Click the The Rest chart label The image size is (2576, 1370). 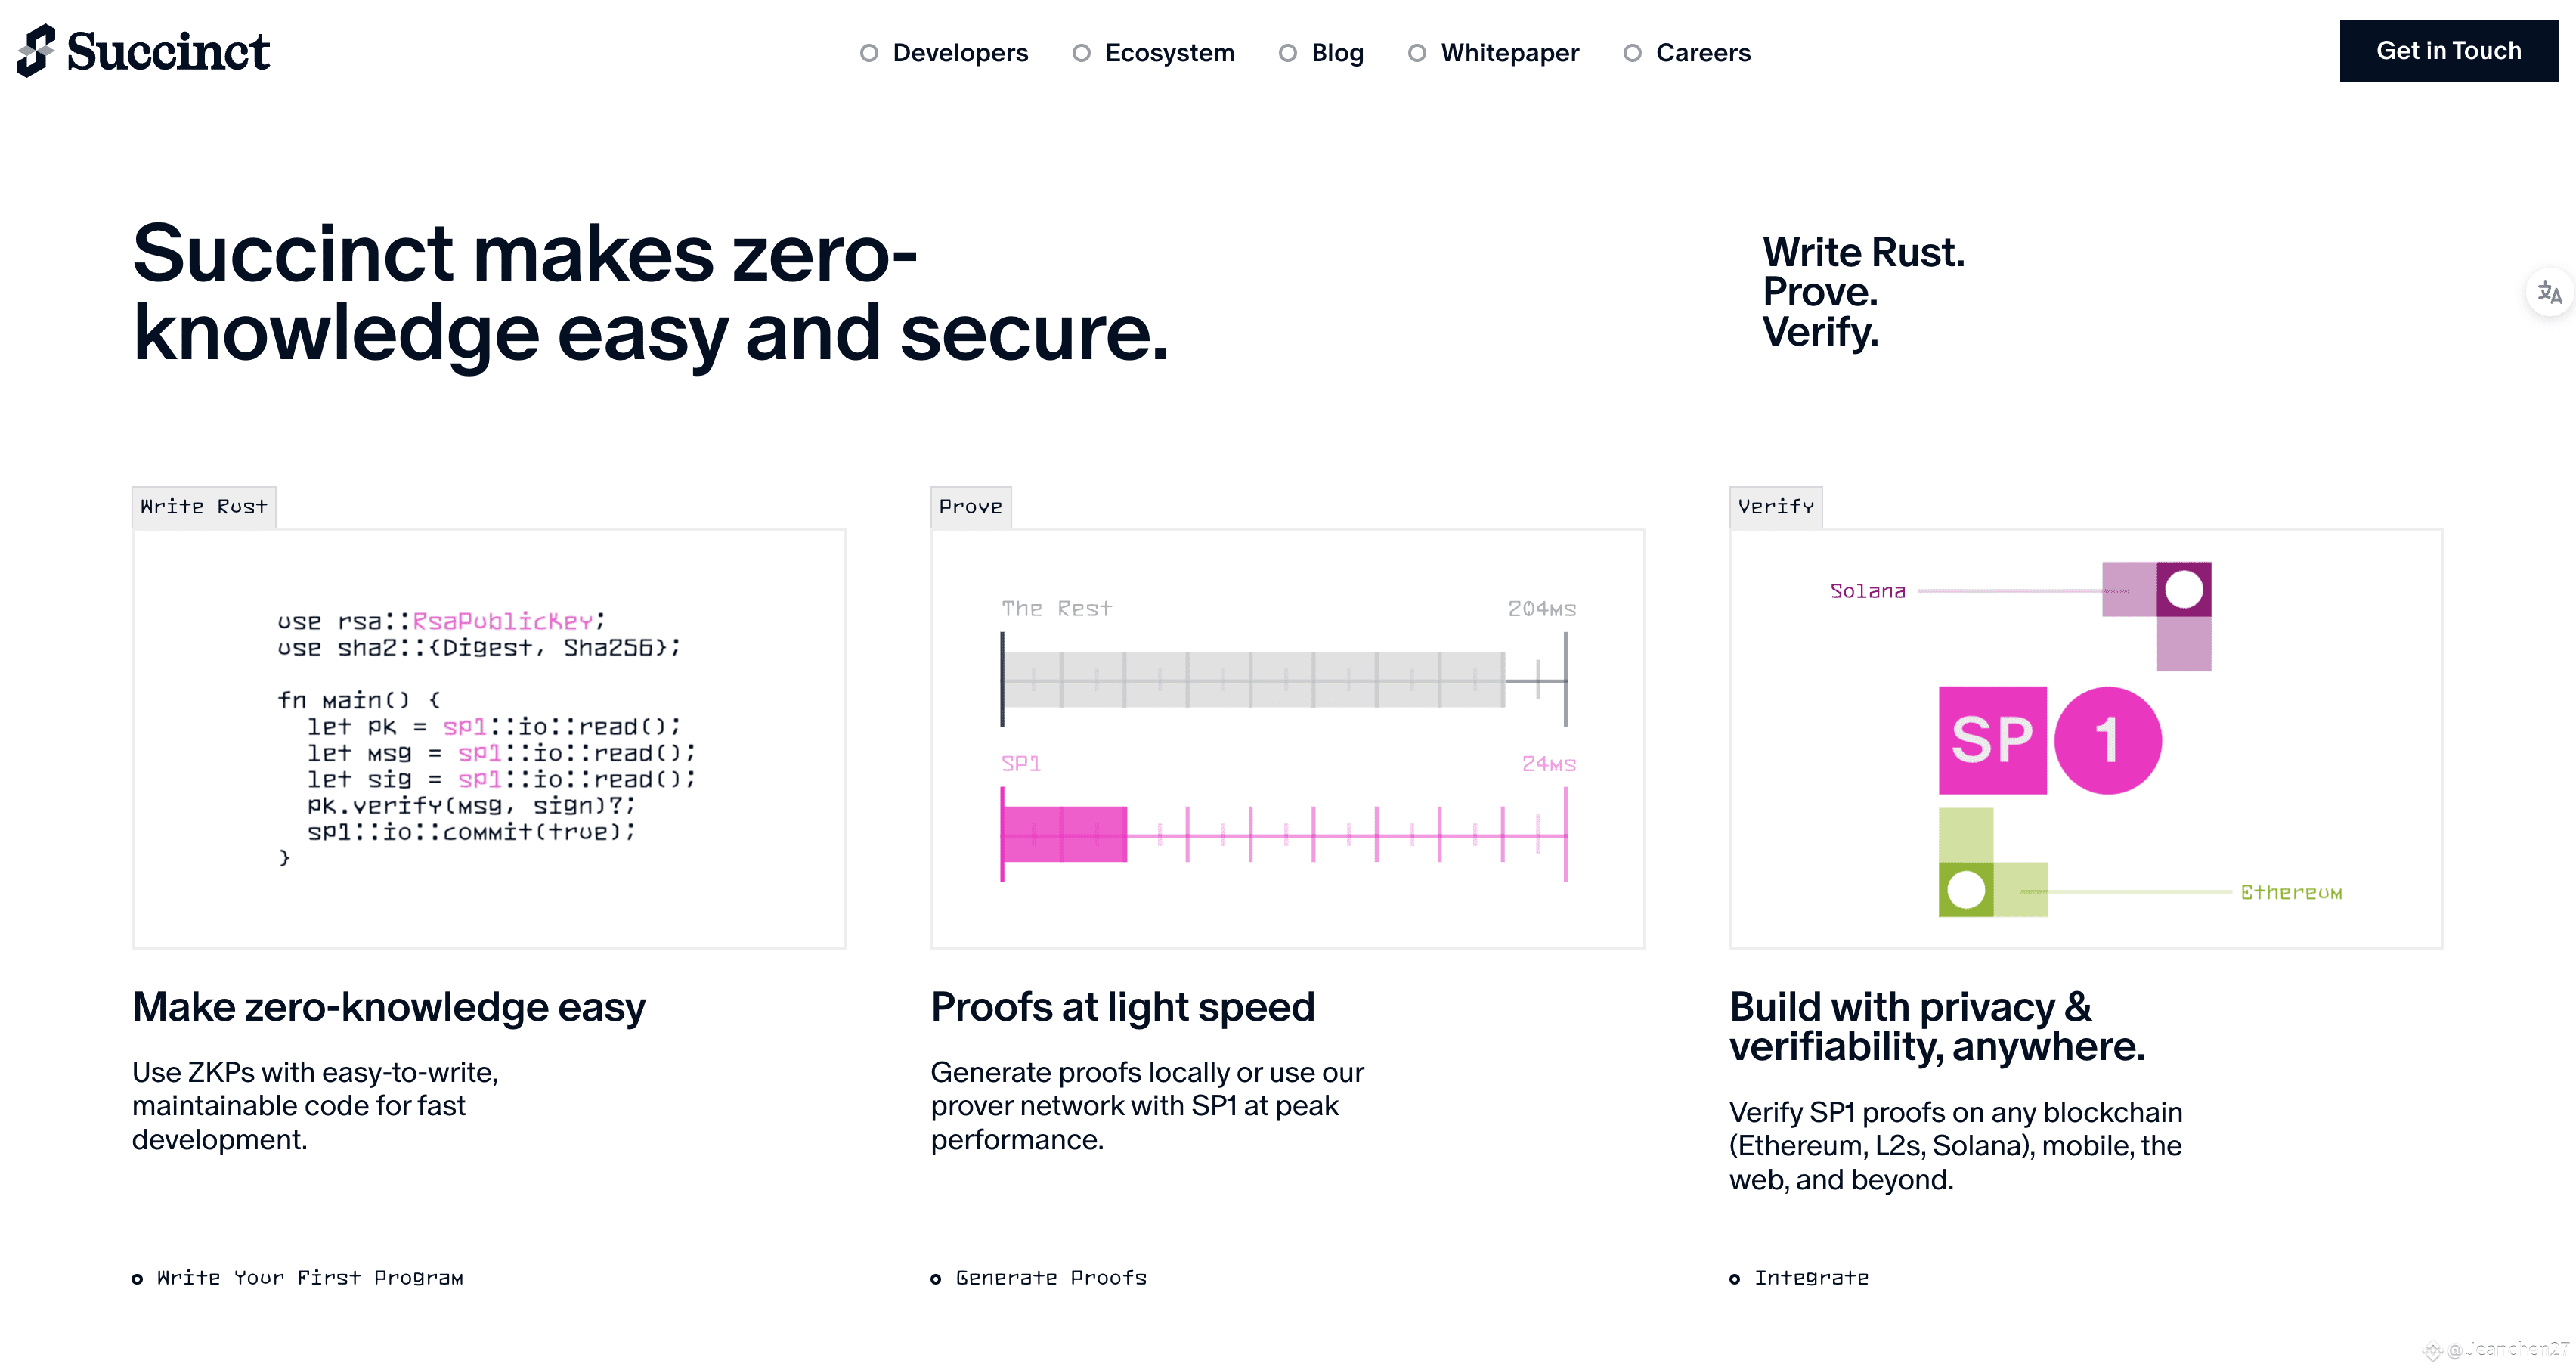pyautogui.click(x=1056, y=609)
